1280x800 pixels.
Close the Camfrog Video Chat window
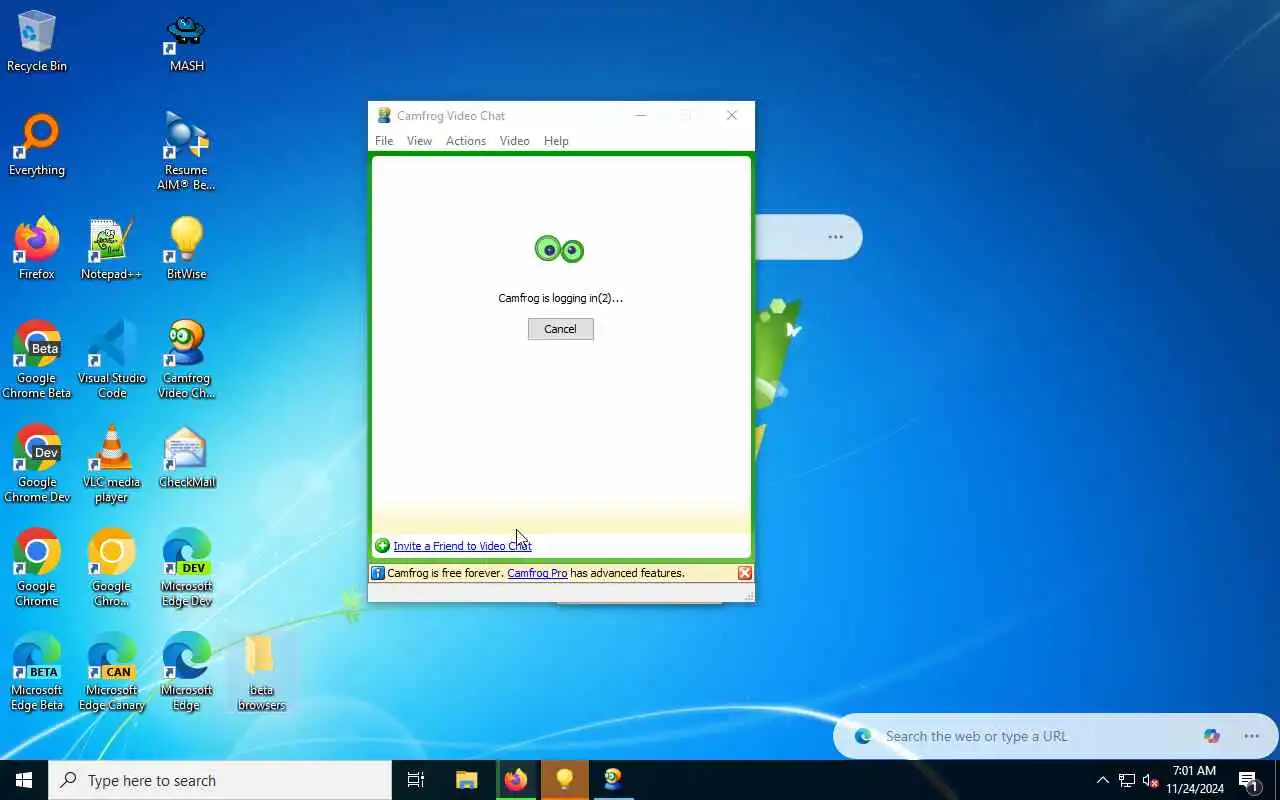point(732,116)
